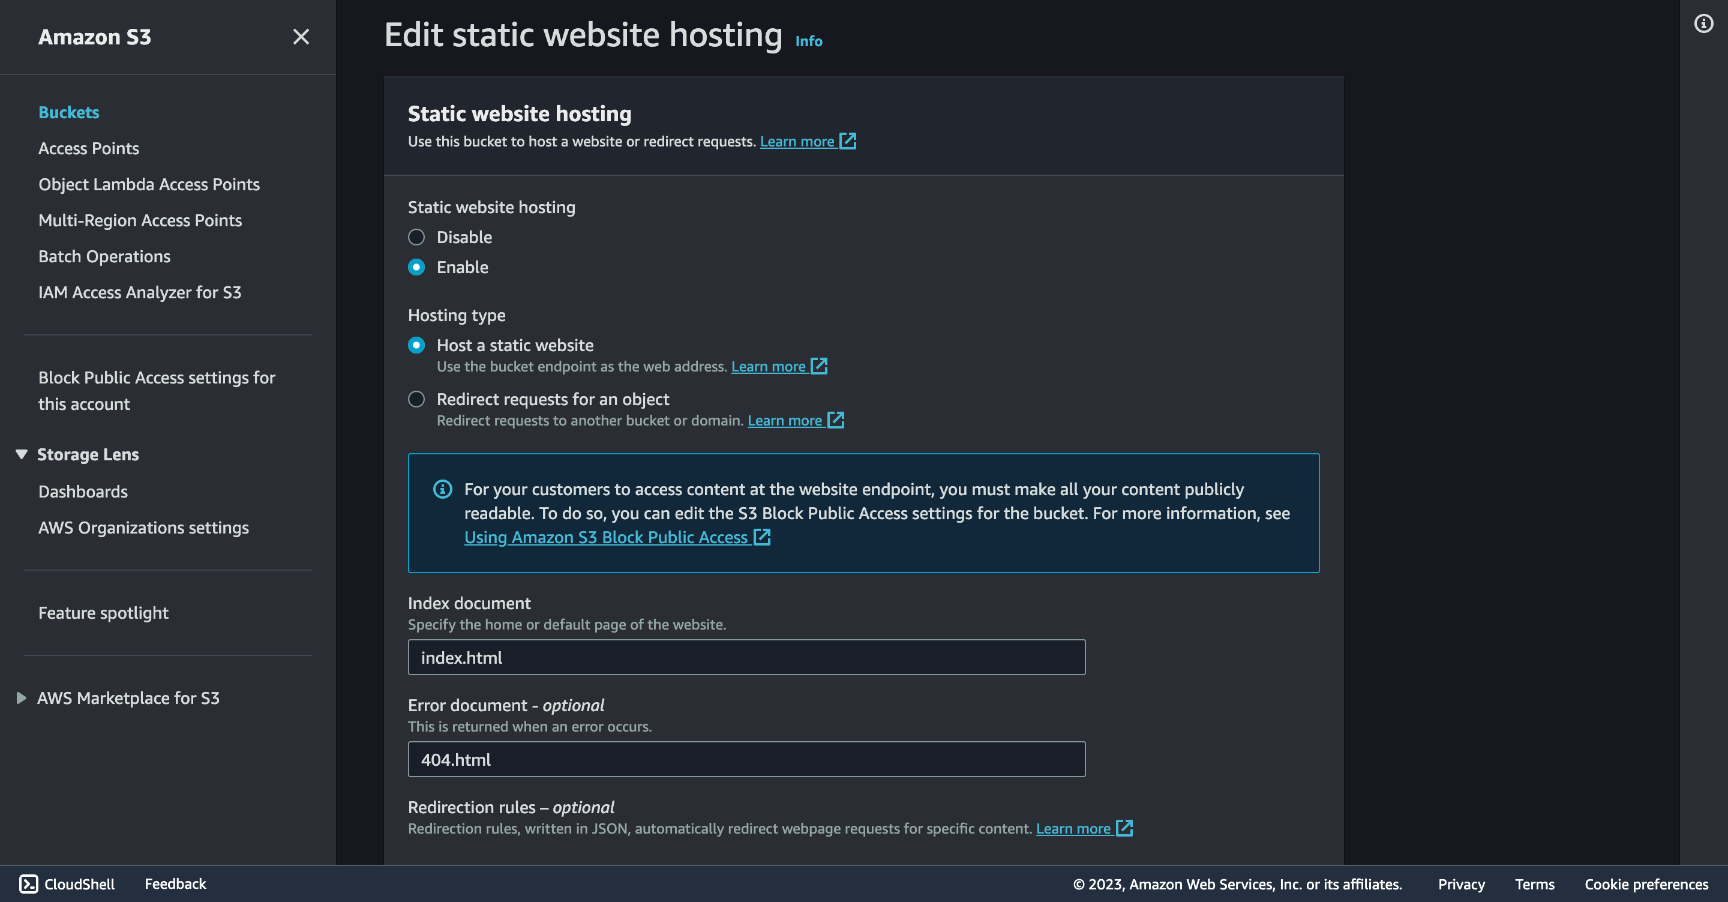The height and width of the screenshot is (902, 1728).
Task: Click the Feedback link in footer
Action: coord(175,884)
